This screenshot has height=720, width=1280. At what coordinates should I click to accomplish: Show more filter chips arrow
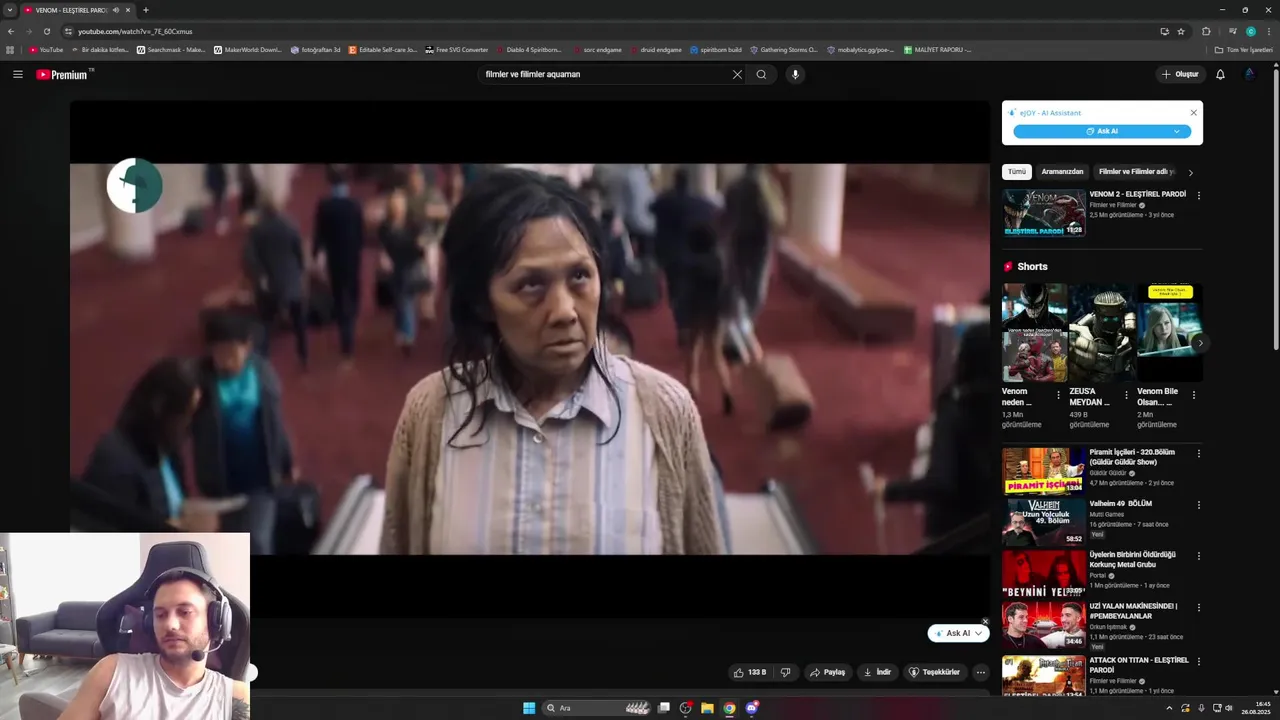[x=1190, y=172]
